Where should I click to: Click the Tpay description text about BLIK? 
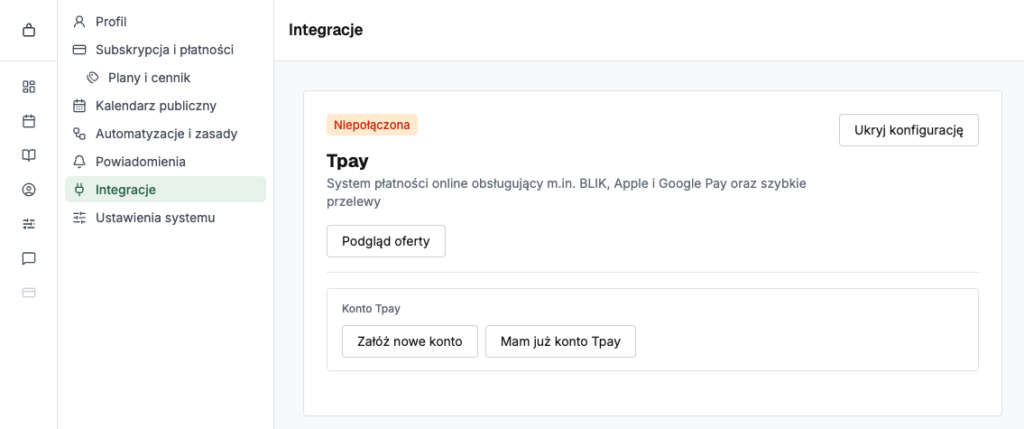(566, 193)
